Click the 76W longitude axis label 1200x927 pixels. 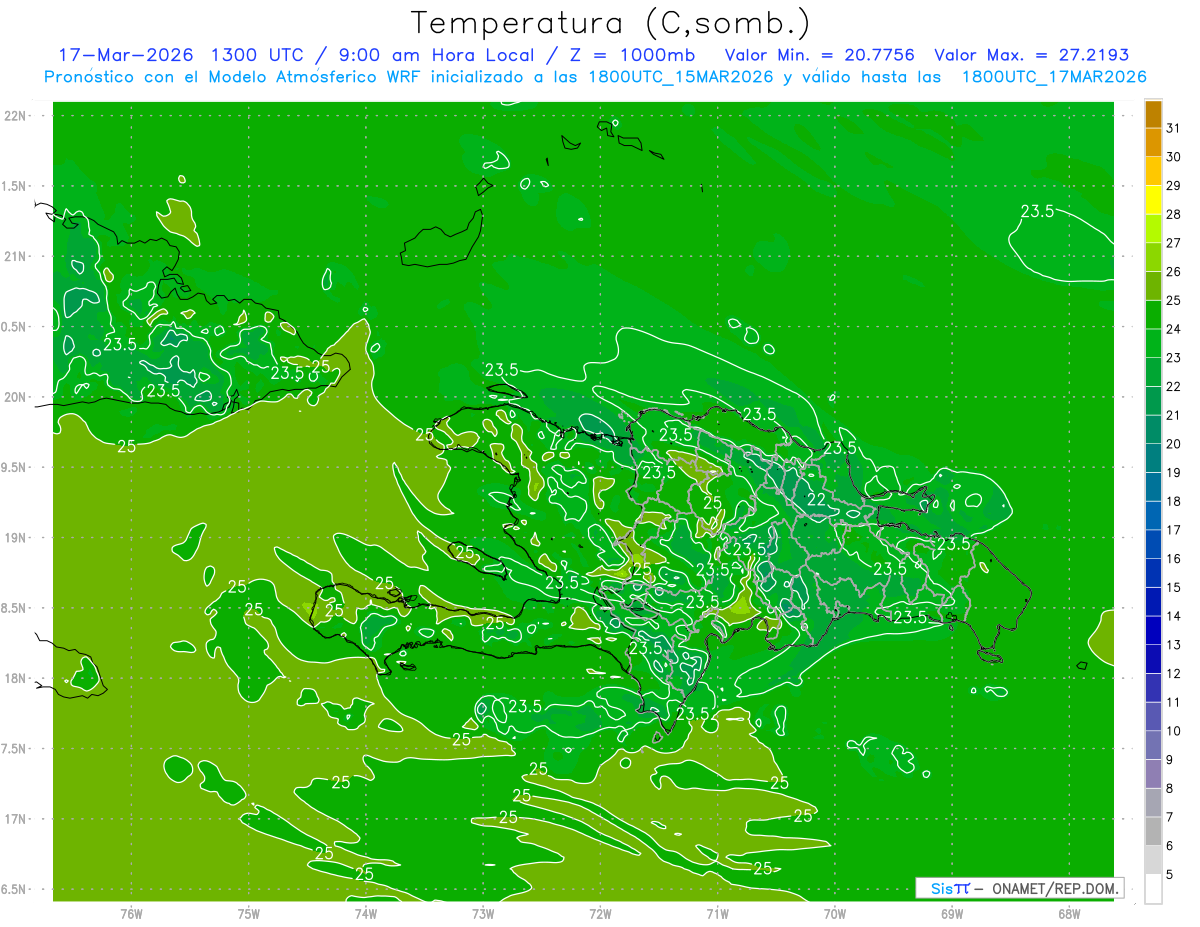click(131, 914)
